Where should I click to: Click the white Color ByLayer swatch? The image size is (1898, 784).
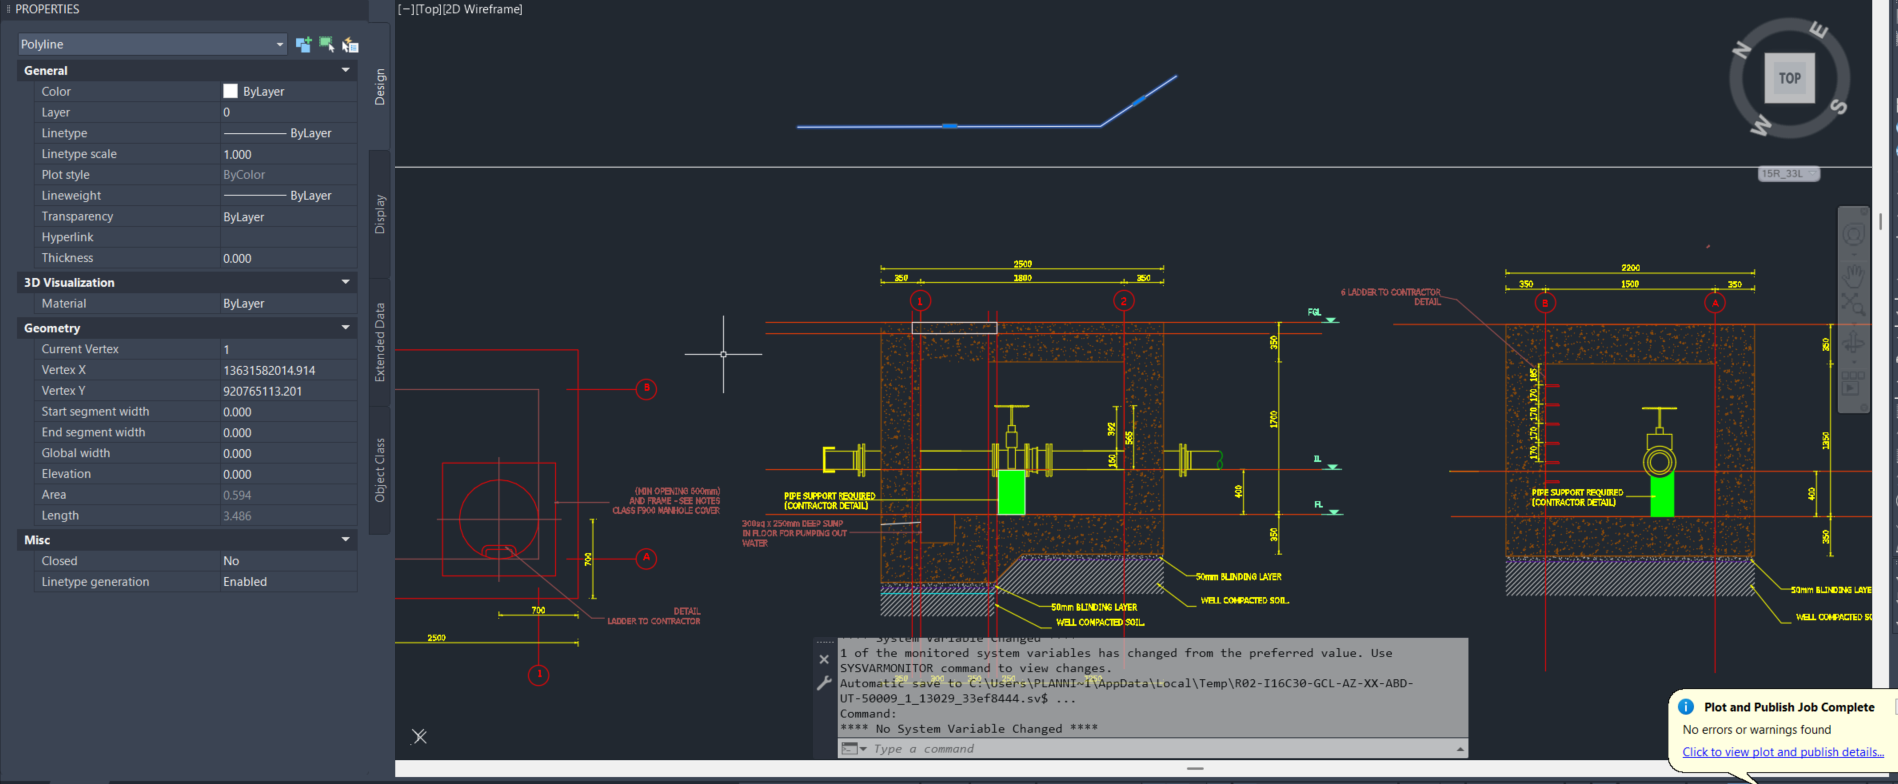230,91
